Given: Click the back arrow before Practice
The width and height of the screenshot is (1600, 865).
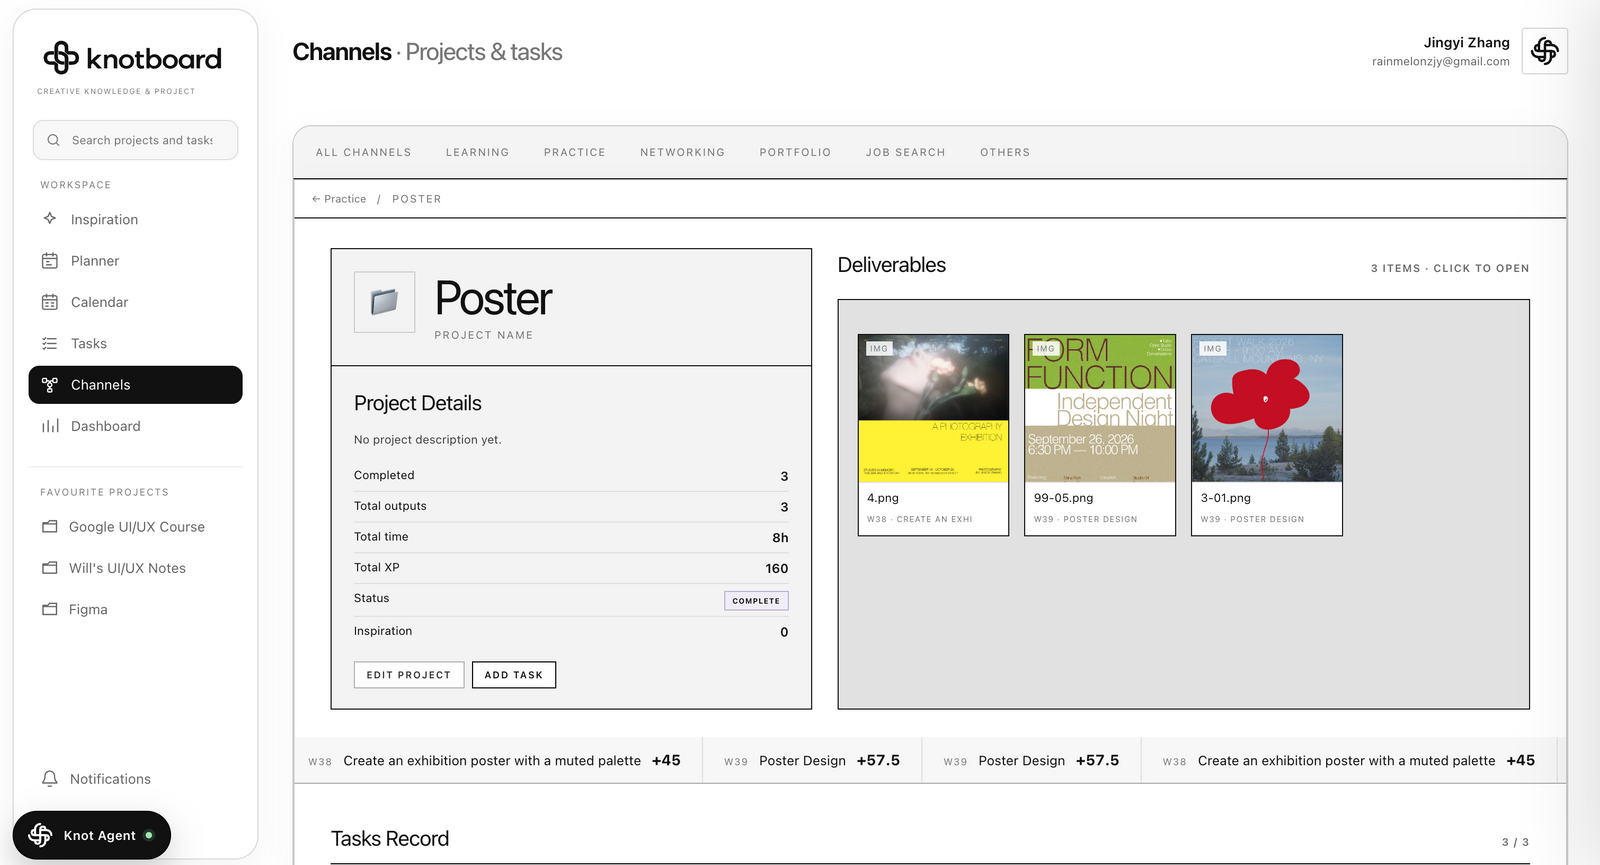Looking at the screenshot, I should (316, 199).
